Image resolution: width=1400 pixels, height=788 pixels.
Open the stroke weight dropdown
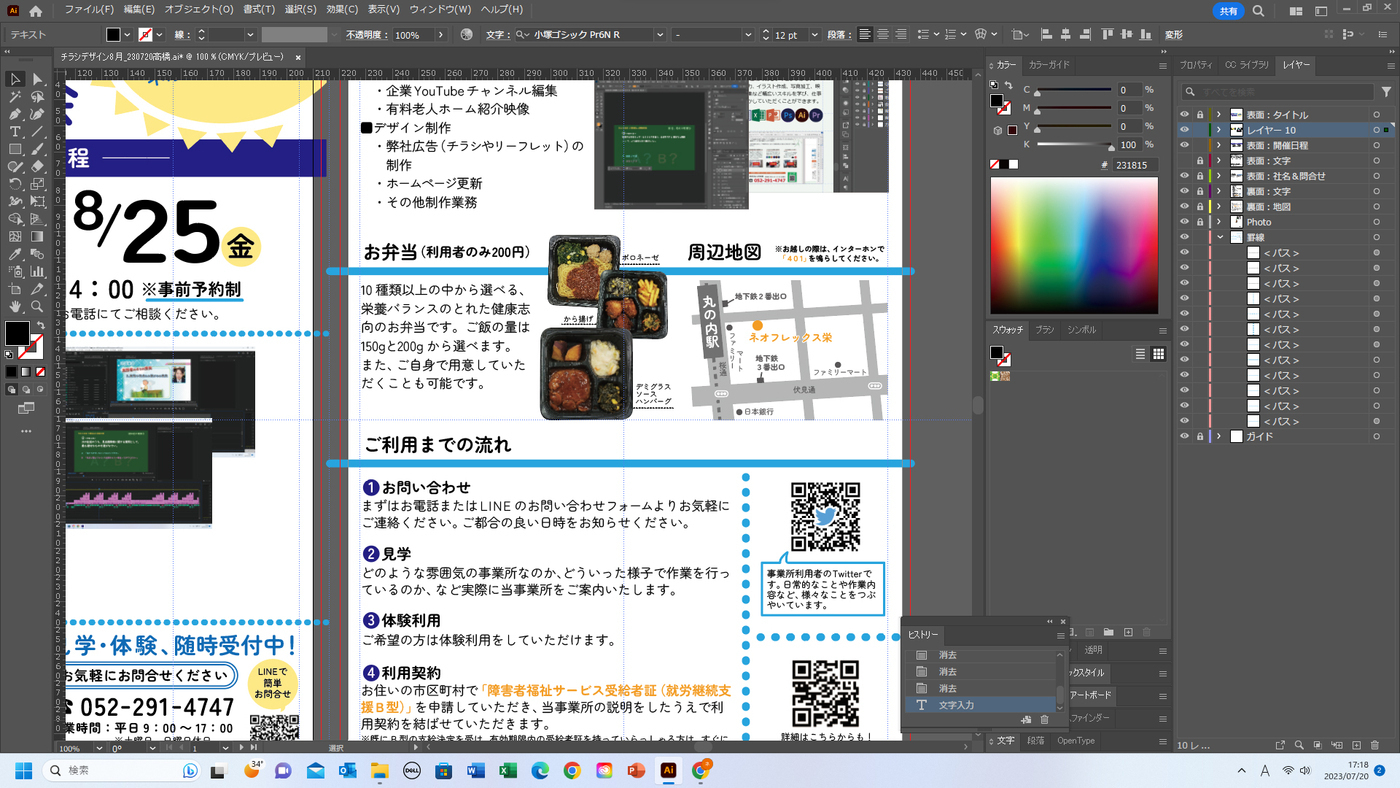point(249,35)
